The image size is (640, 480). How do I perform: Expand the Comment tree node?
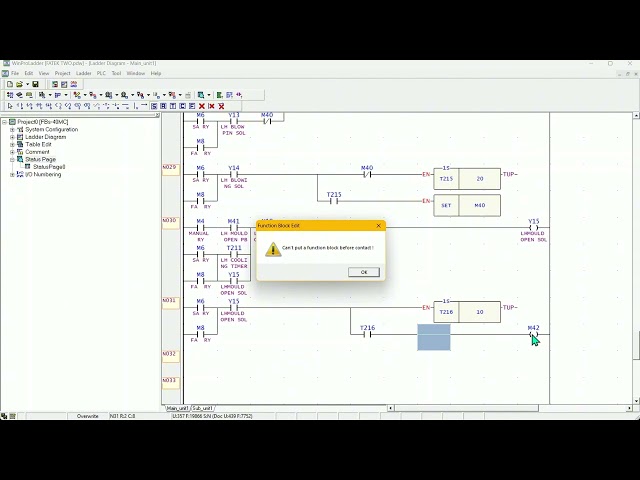[12, 152]
